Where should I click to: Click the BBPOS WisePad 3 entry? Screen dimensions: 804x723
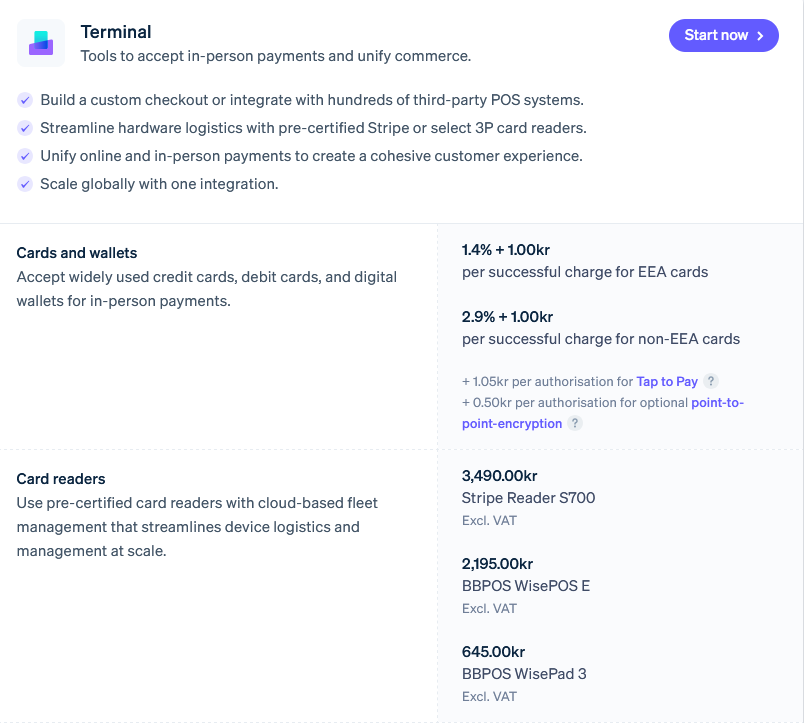click(x=524, y=673)
